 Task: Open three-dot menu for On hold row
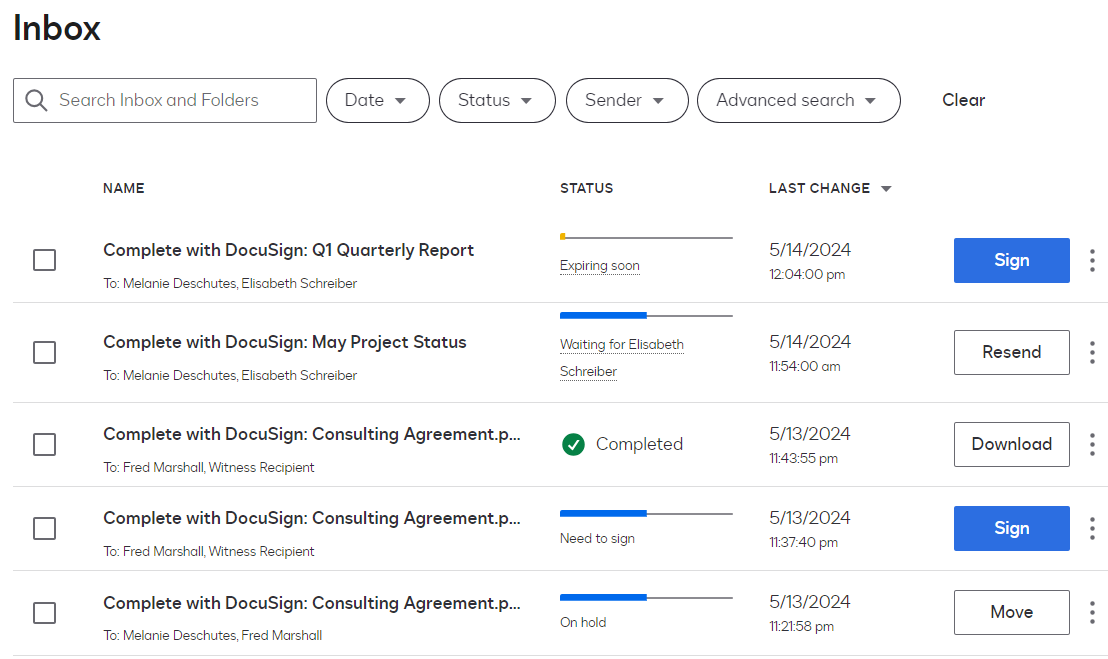1092,612
